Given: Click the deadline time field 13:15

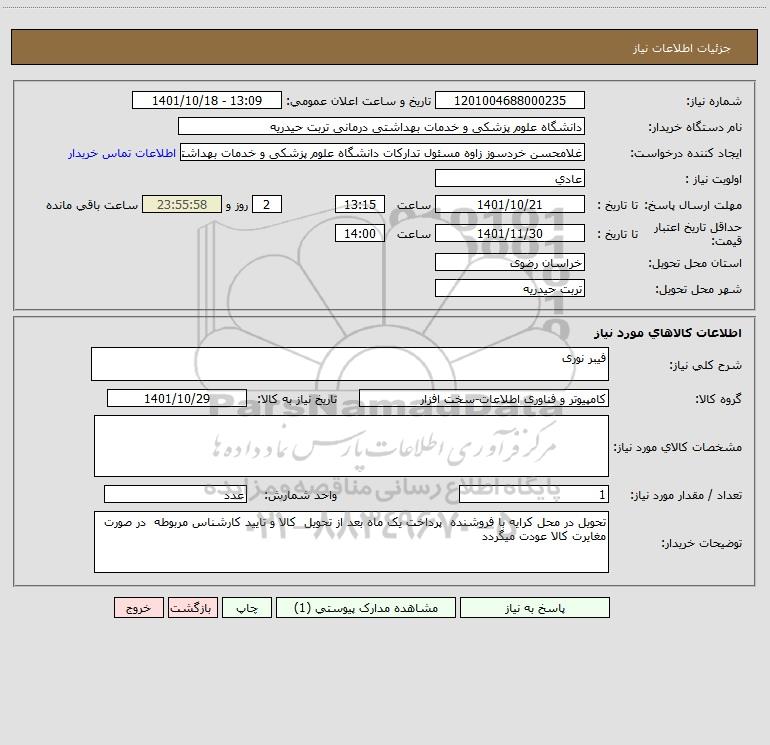Looking at the screenshot, I should coord(359,205).
